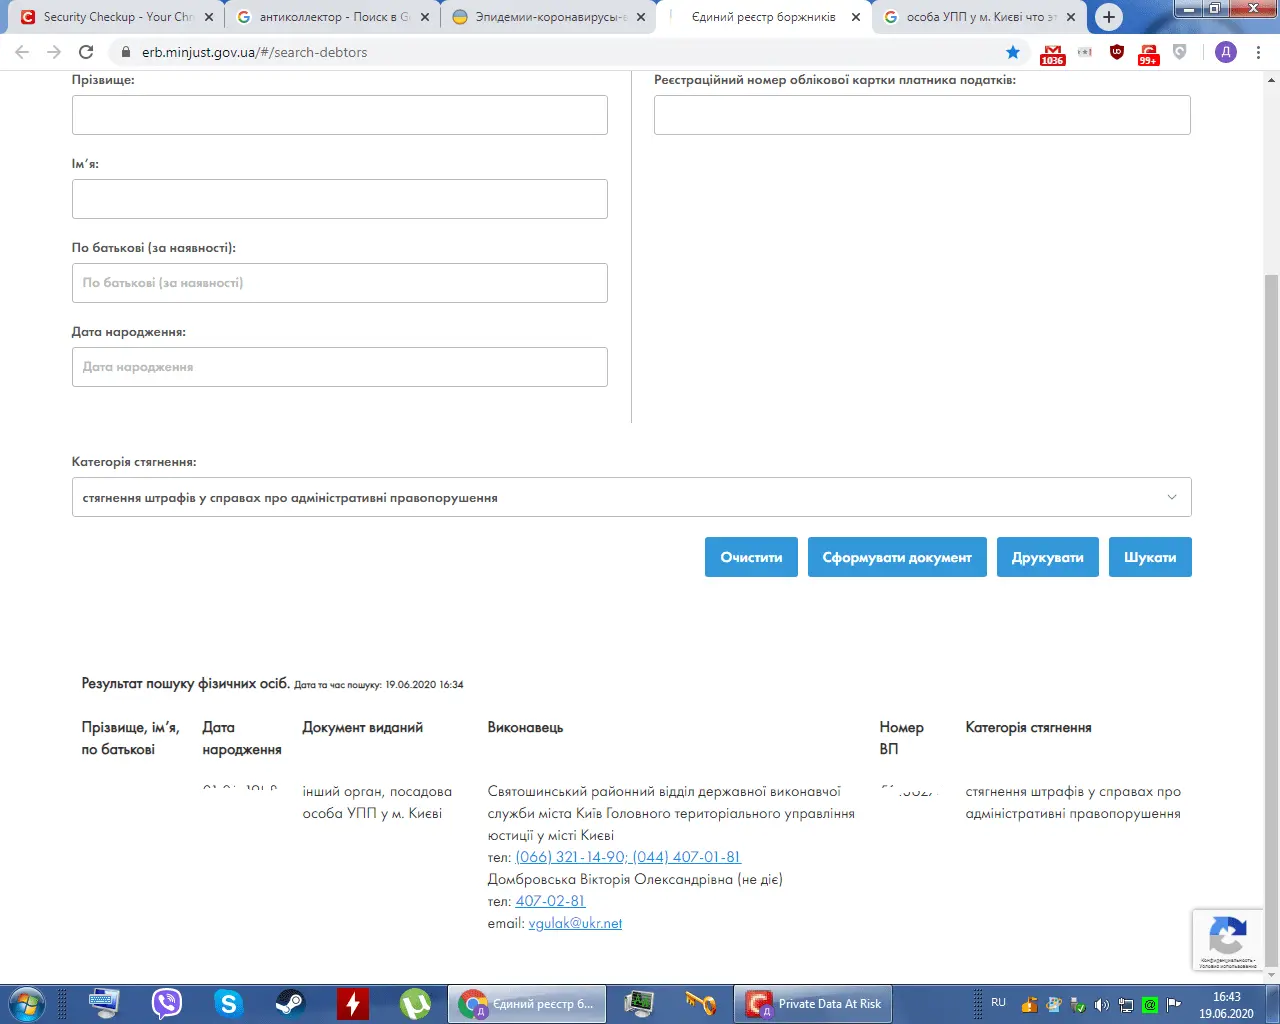
Task: Open the Chrome profile avatar "Д"
Action: pos(1226,52)
